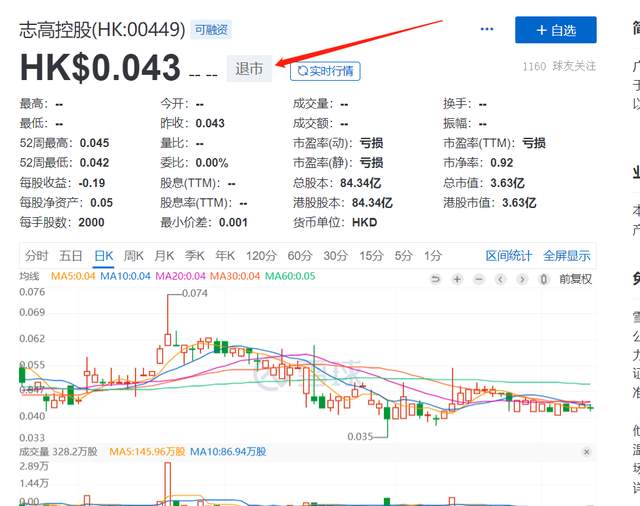Click the 每手股数 value 2000
Viewport: 640px width, 506px height.
[91, 222]
